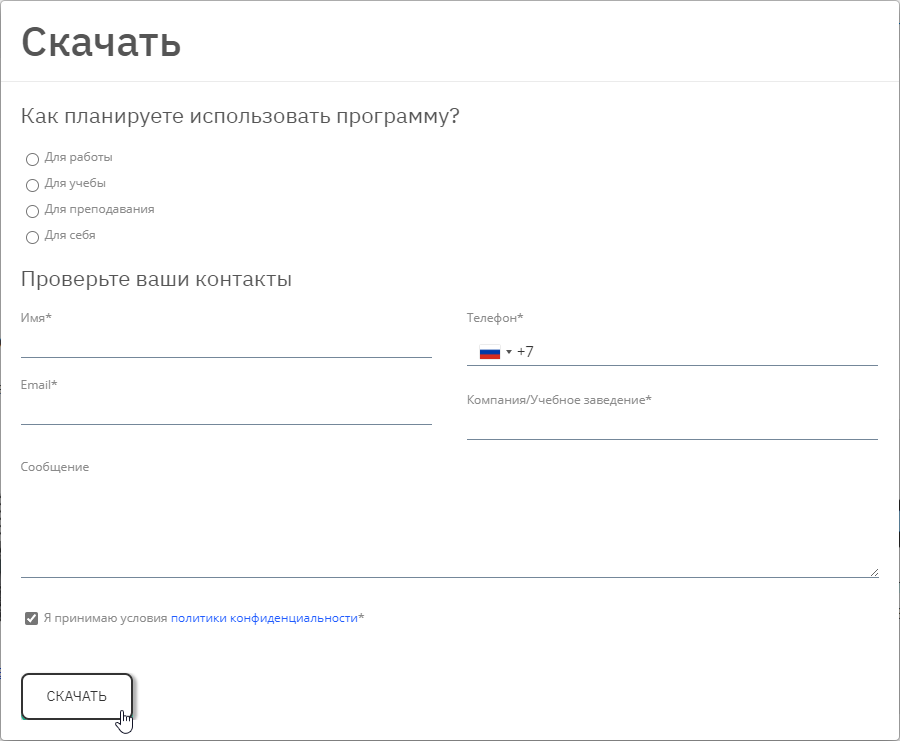Focus the "Имя" name input field
The height and width of the screenshot is (741, 900).
coord(226,345)
